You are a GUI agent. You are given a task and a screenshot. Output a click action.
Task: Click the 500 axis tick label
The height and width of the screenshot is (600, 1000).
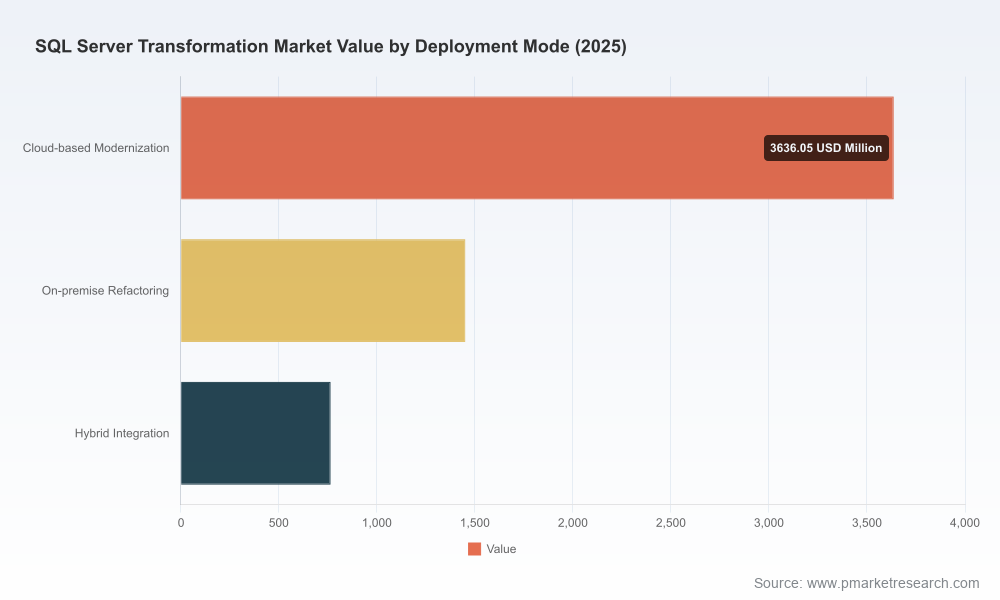(x=279, y=523)
